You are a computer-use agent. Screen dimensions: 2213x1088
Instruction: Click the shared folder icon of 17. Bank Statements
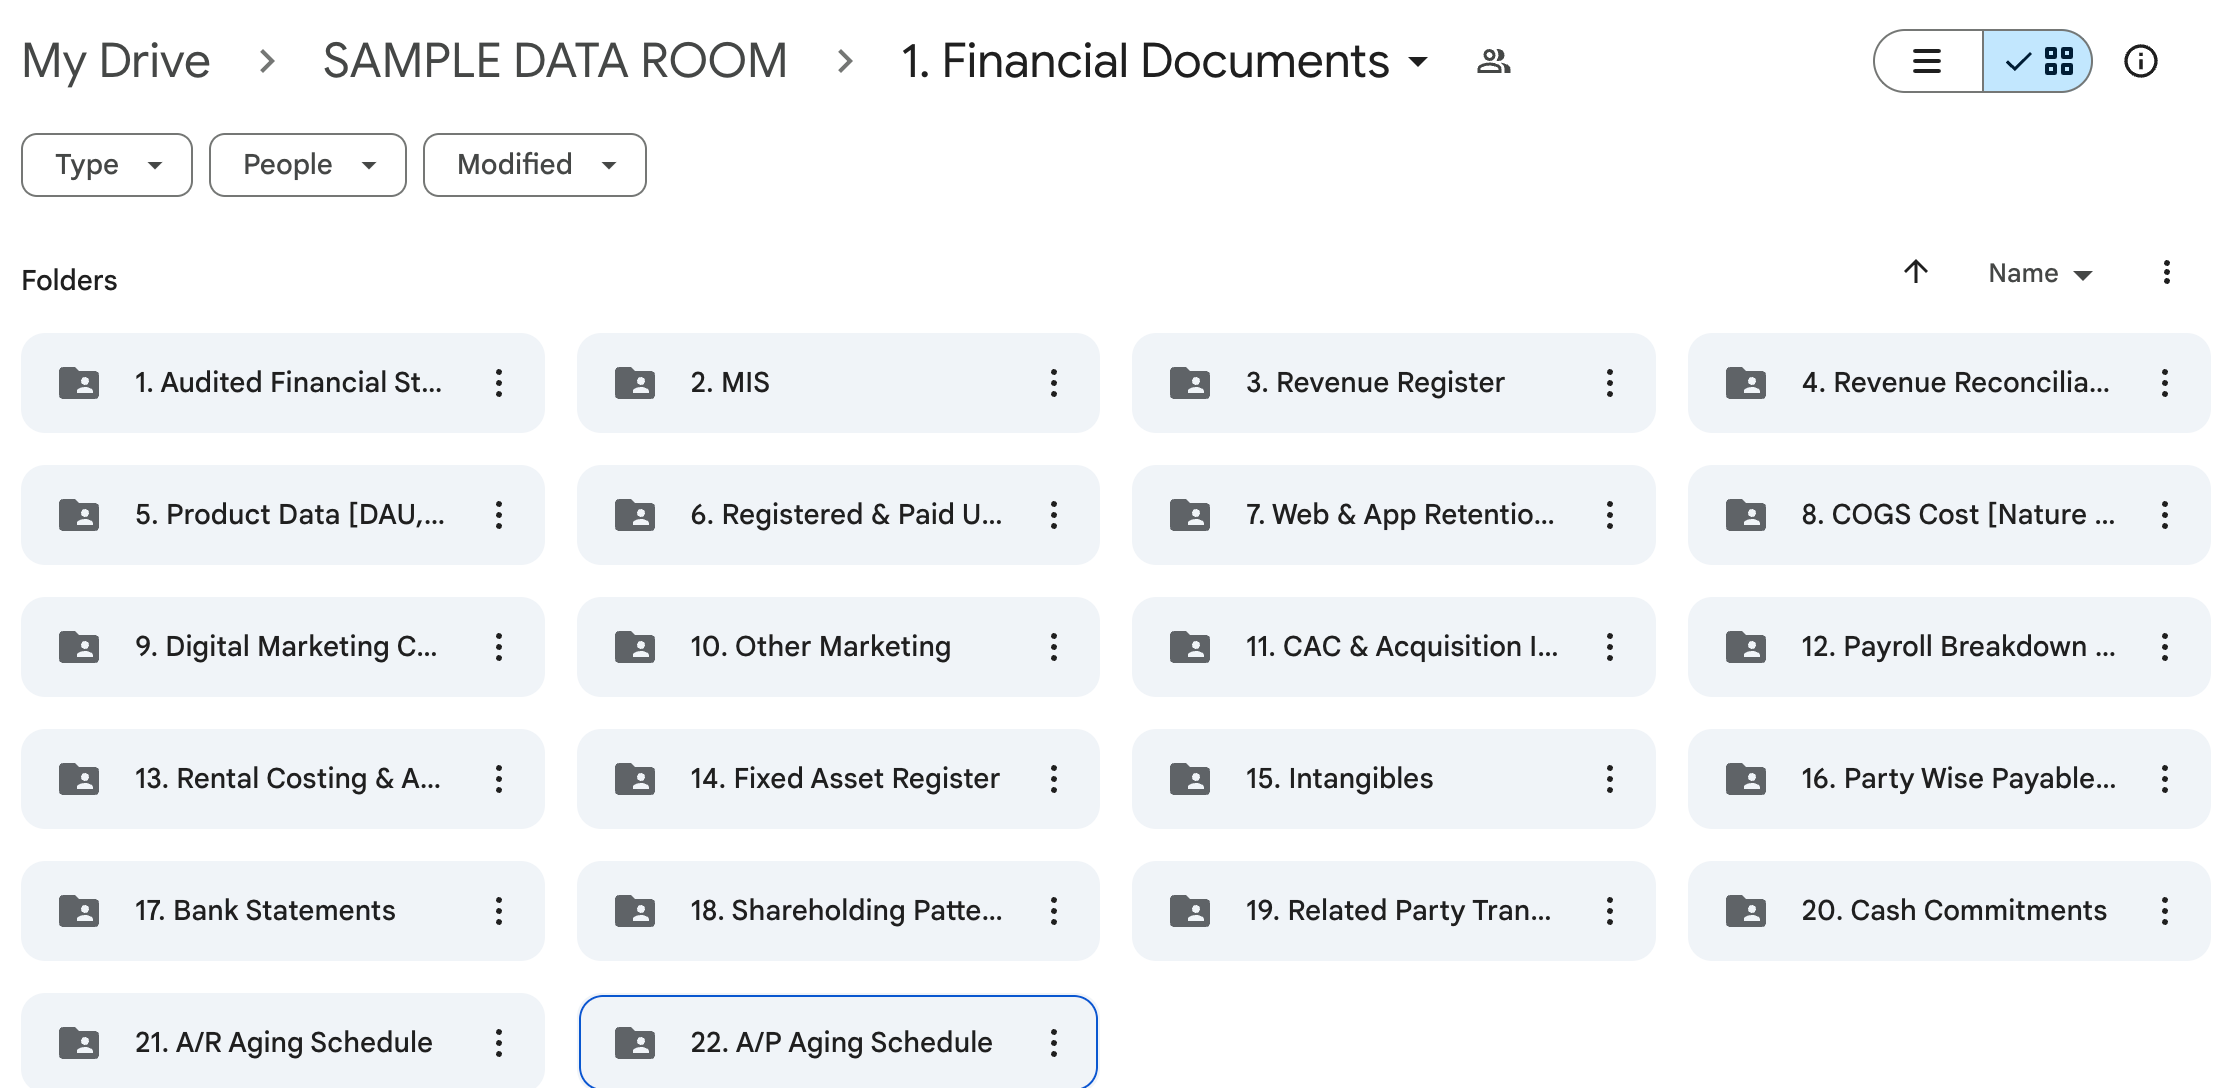(79, 911)
